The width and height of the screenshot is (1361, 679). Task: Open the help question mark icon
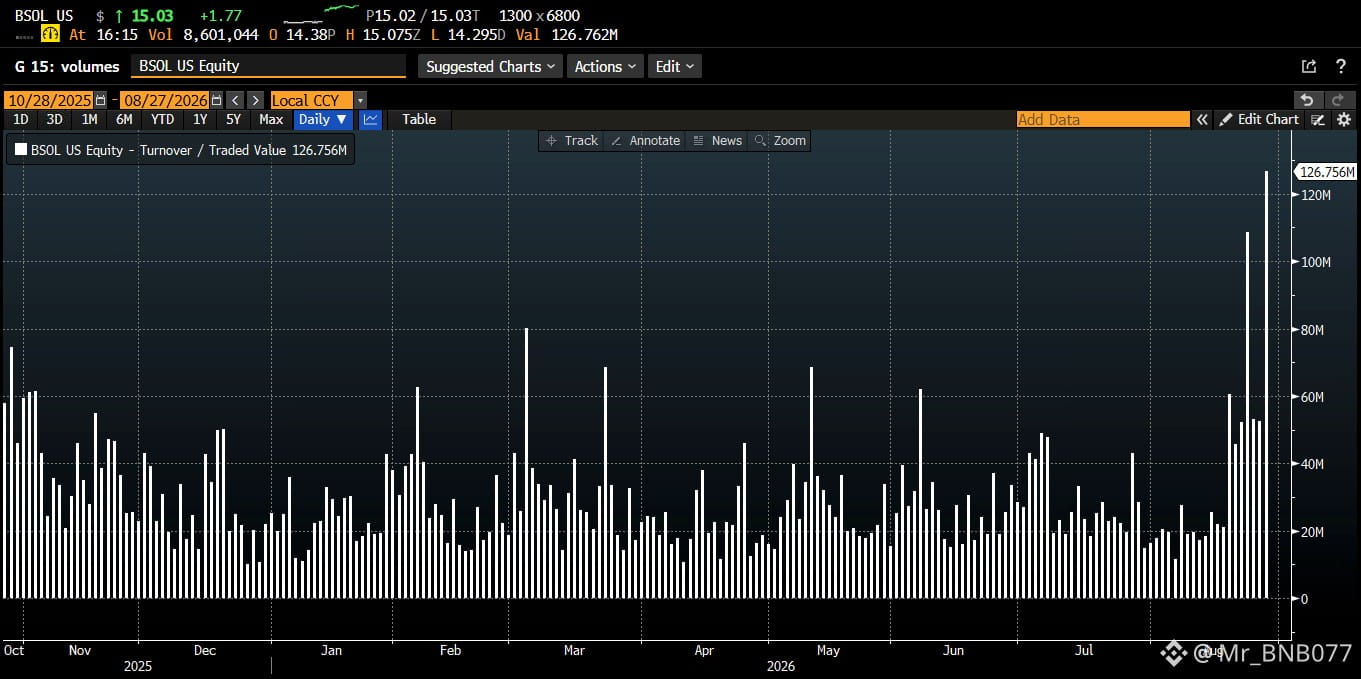(1341, 66)
